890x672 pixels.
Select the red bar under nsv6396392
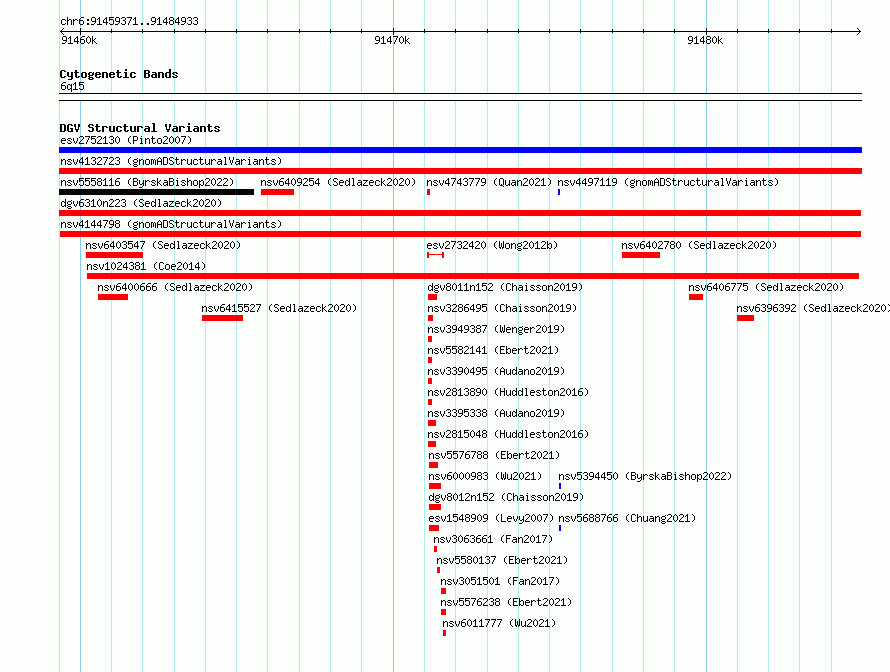[746, 318]
